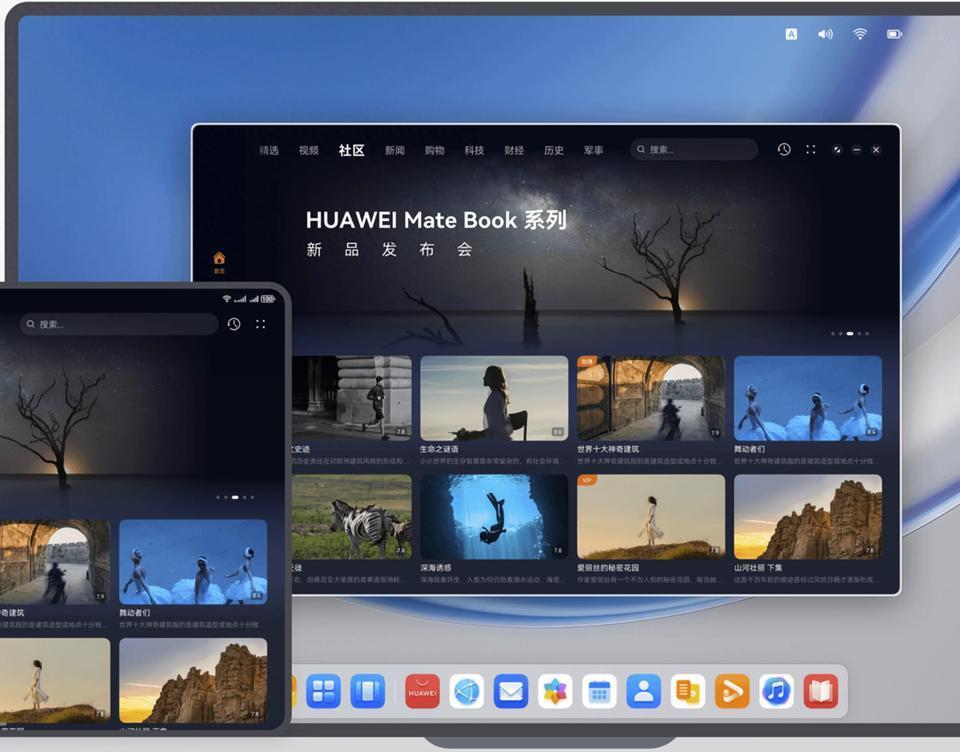960x752 pixels.
Task: Open the desktop 世界十大神奇建筑 archway thumbnail
Action: (x=651, y=397)
